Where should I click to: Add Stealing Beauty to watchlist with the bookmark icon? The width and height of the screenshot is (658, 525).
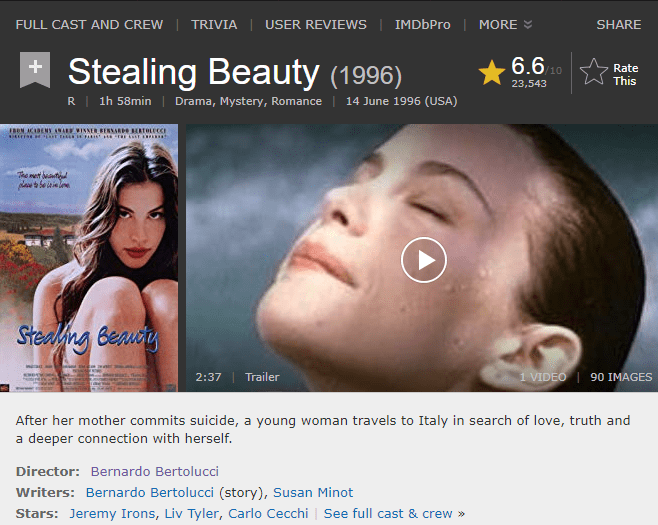pos(35,70)
